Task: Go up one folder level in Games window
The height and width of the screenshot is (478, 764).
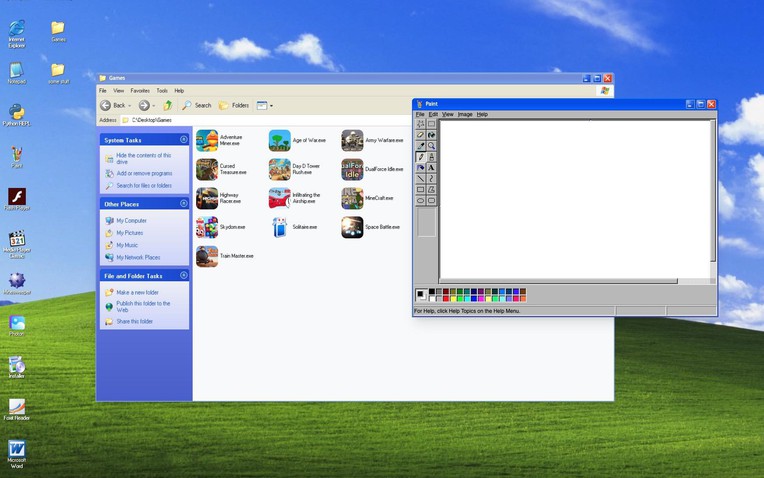Action: (168, 105)
